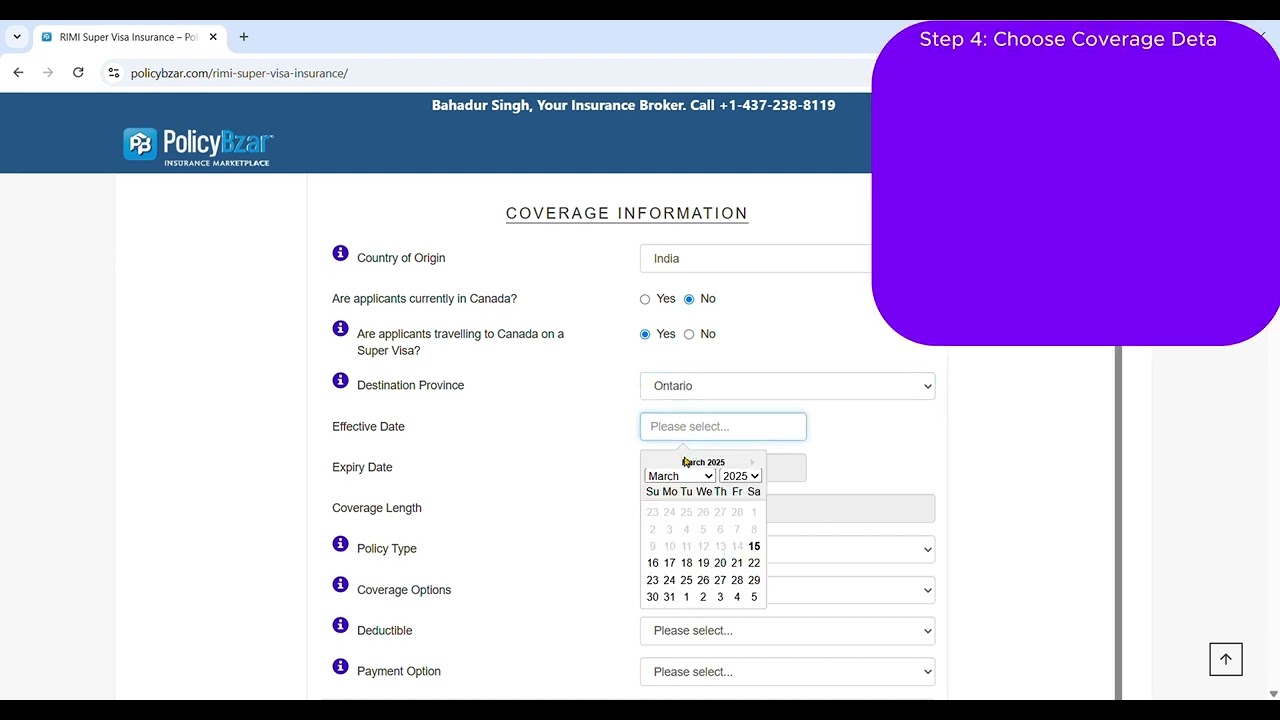Click the site information icon in address bar
Screen dimensions: 1280x720
(114, 73)
